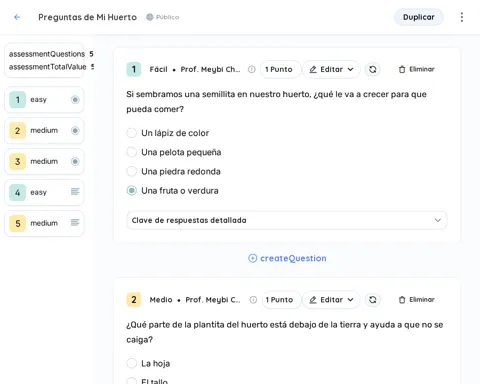Viewport: 480px width, 384px height.
Task: Click the question 2 text about 'plantita del huerto'
Action: (x=285, y=332)
